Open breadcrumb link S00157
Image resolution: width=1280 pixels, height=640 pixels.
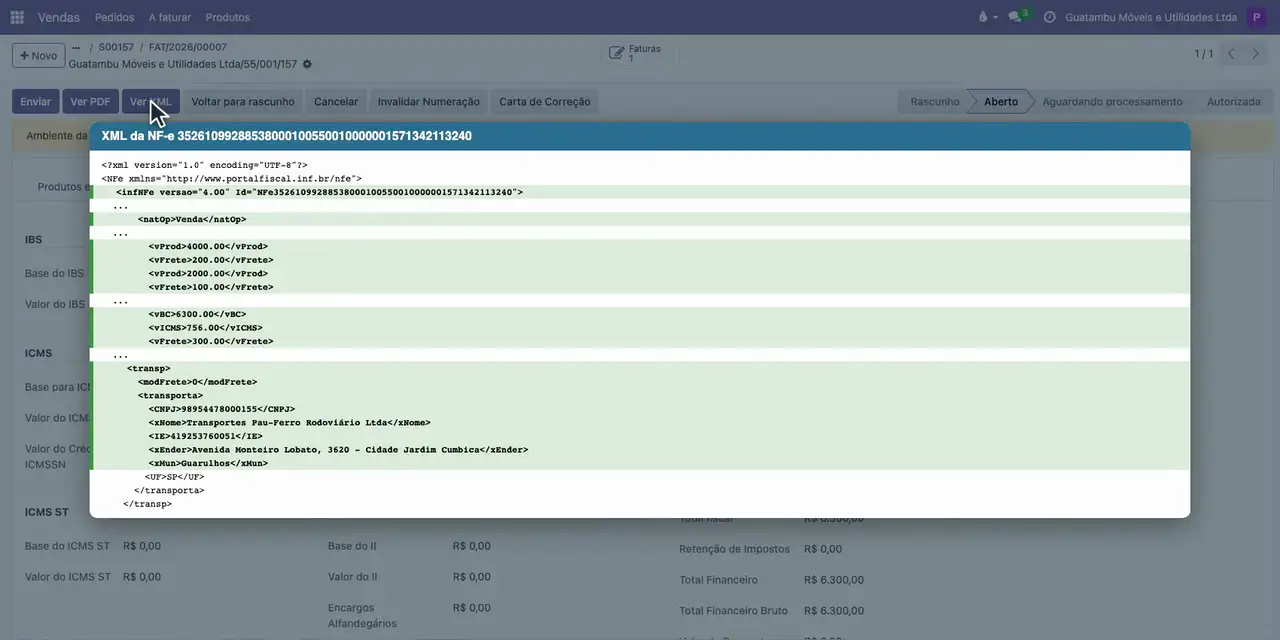pos(116,47)
